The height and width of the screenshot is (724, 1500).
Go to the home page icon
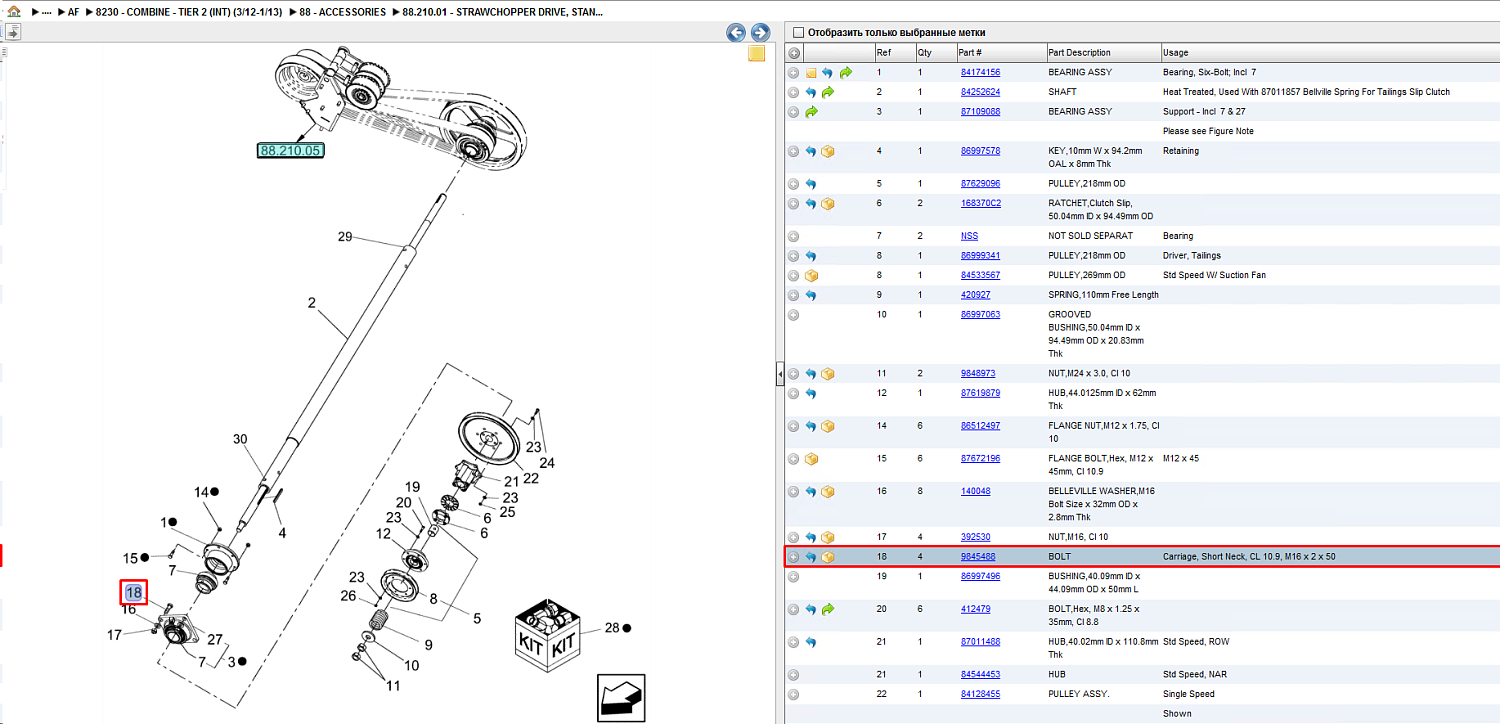14,12
